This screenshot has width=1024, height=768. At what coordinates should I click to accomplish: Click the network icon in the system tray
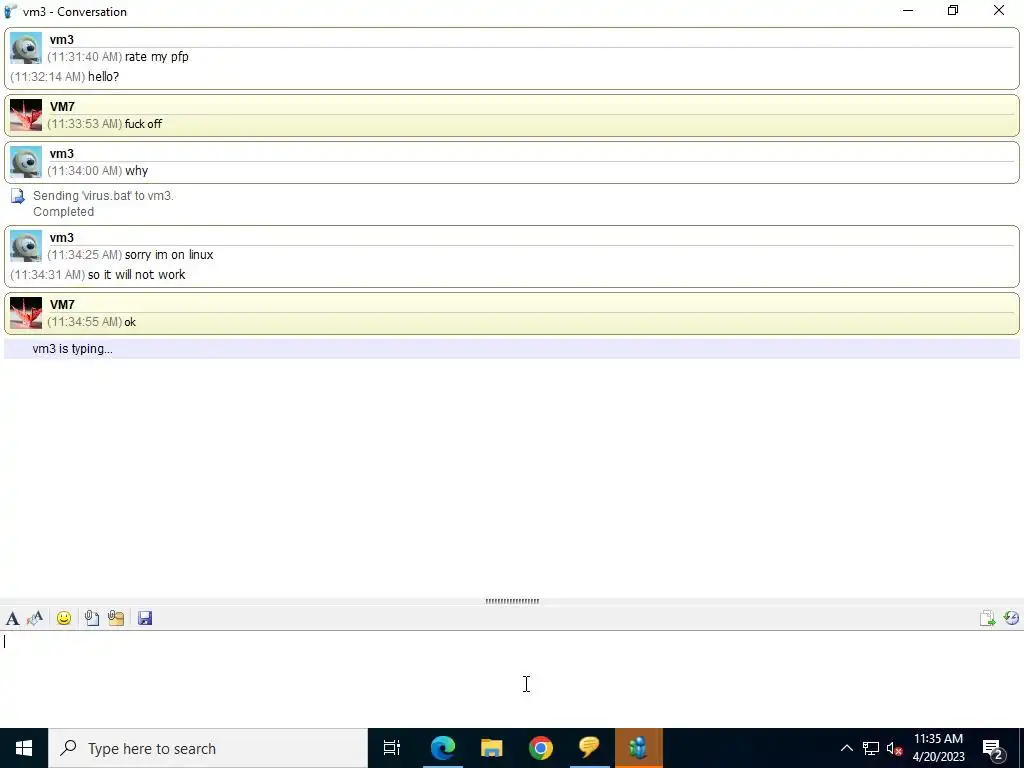point(871,748)
